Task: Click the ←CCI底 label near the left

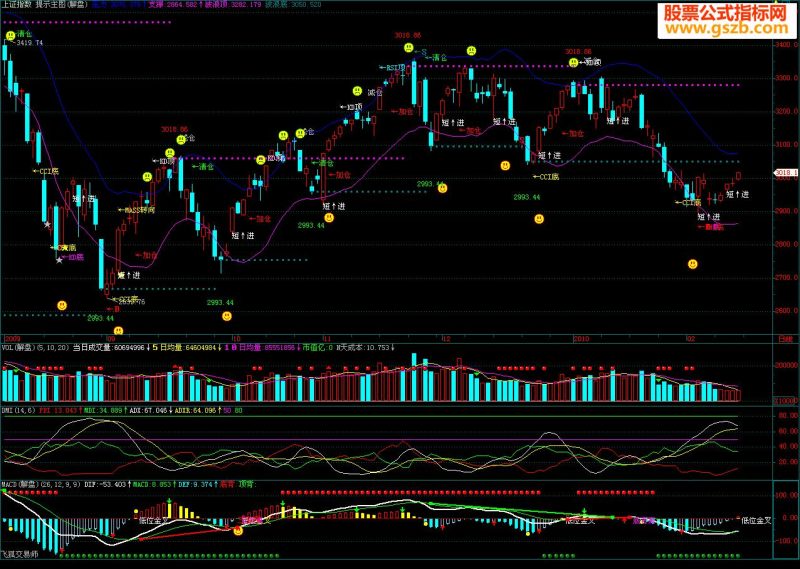Action: (45, 171)
